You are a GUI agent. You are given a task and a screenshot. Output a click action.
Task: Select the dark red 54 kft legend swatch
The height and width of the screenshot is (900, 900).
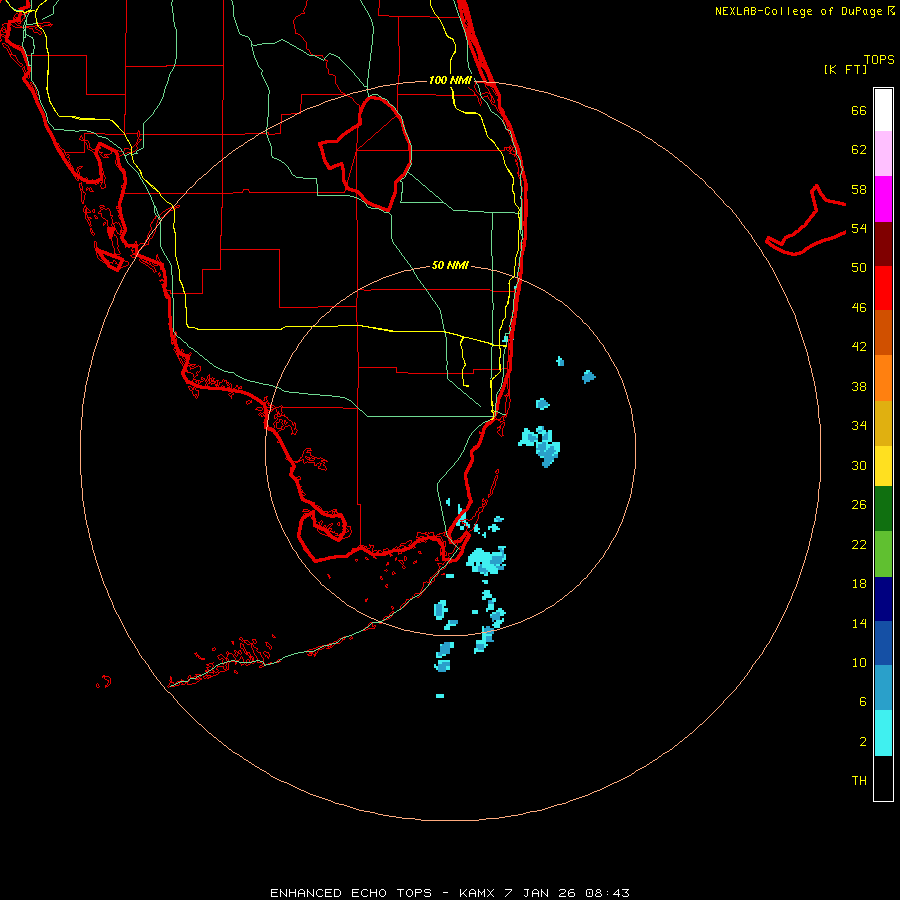(x=883, y=243)
